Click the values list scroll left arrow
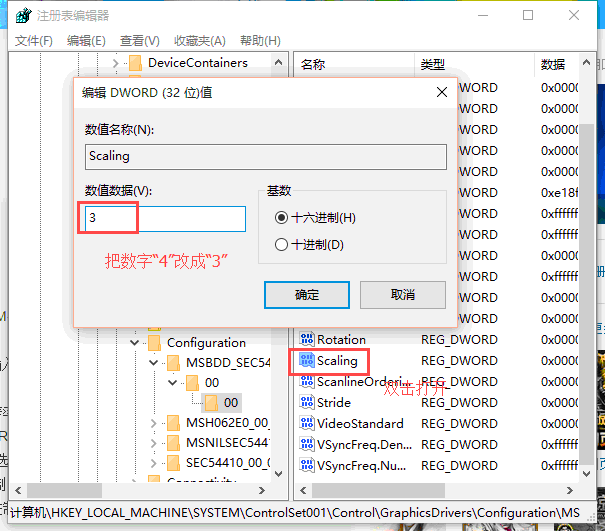 (x=303, y=490)
